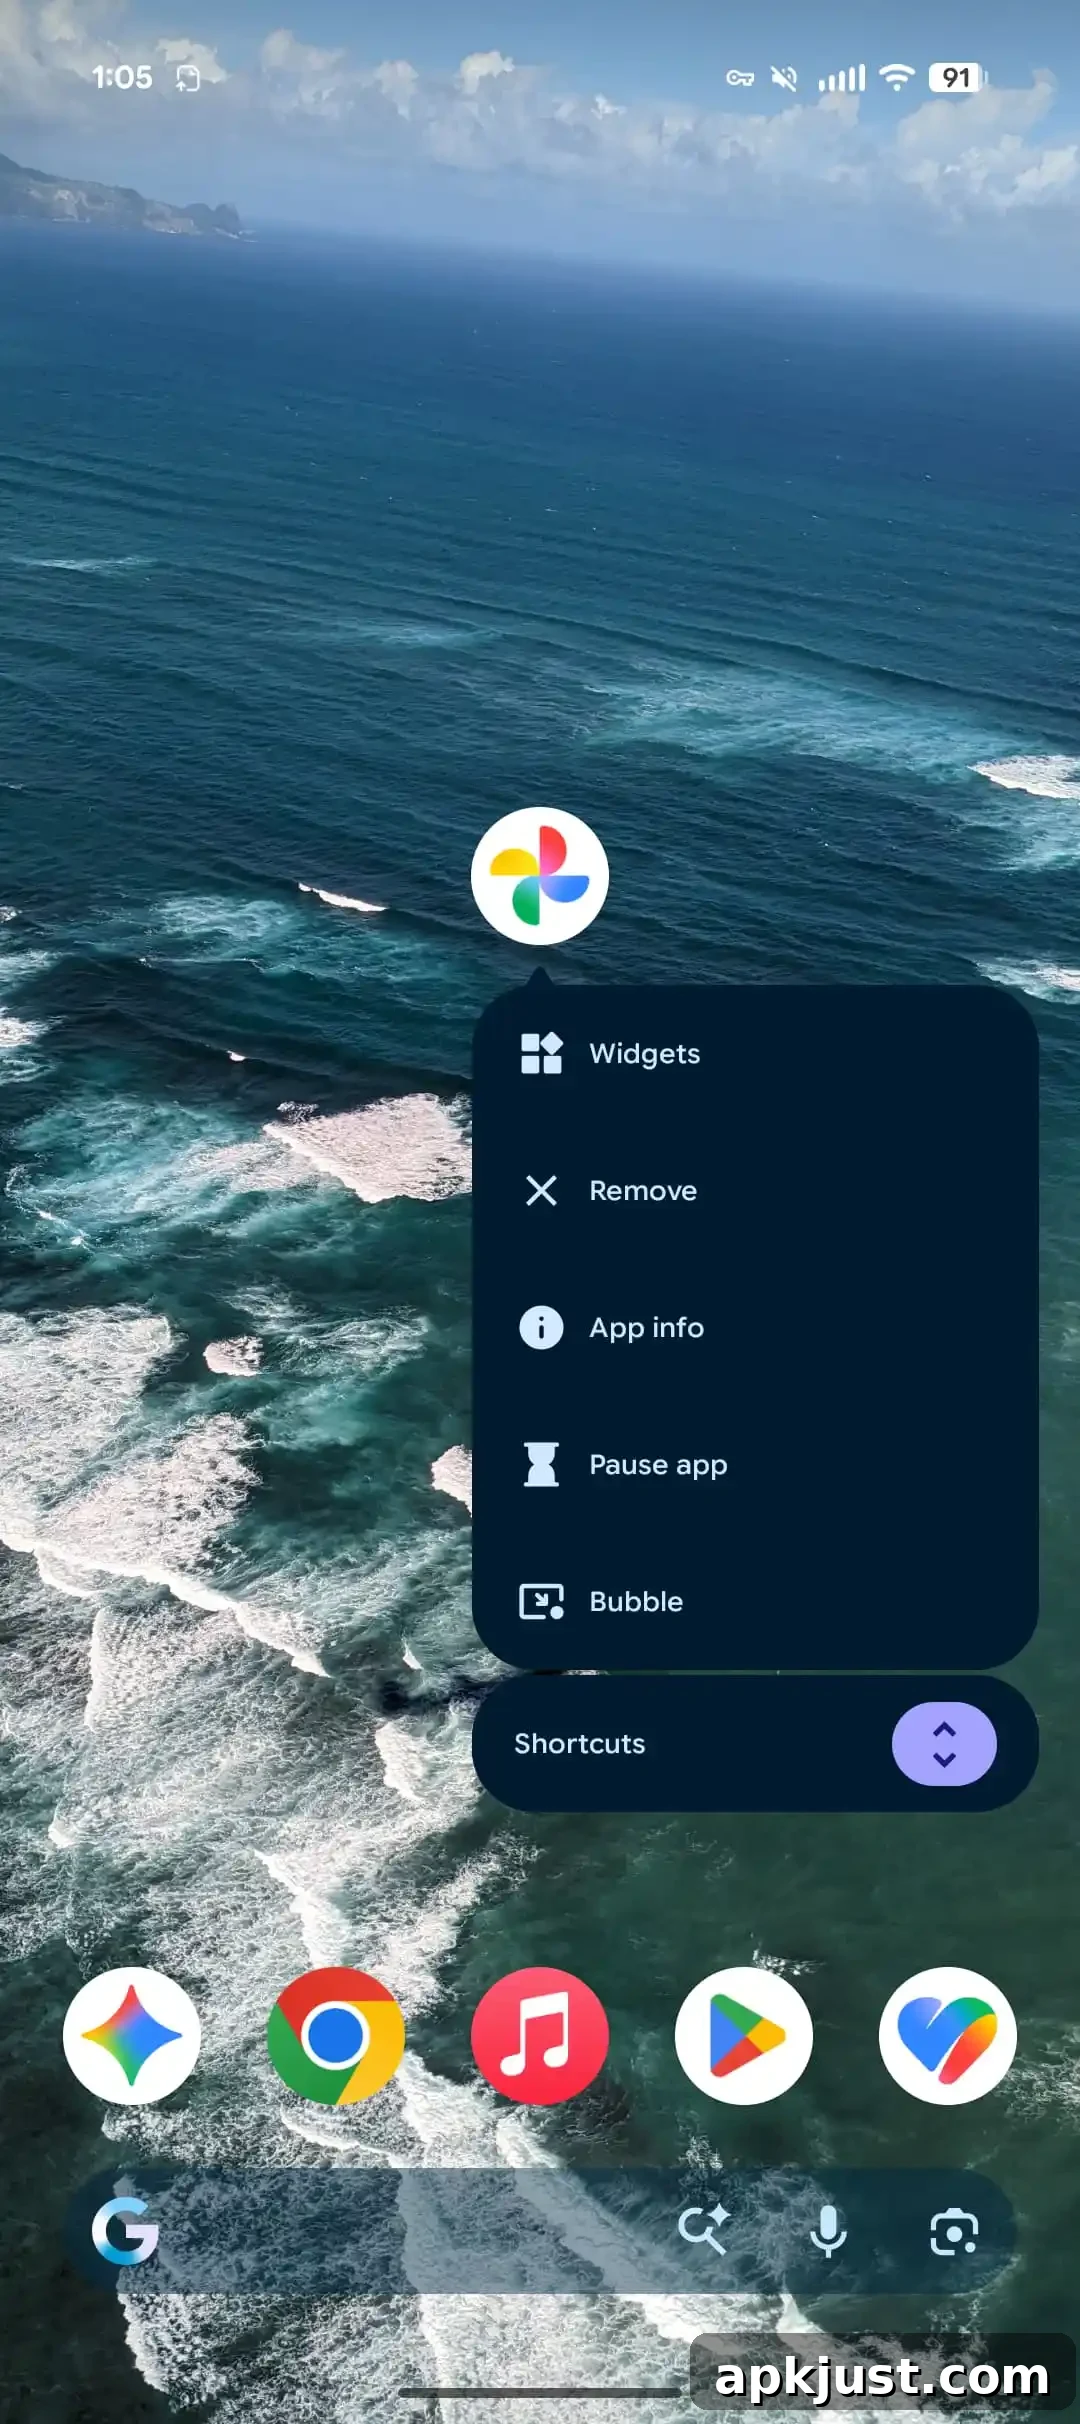
Task: Start AI search with sparkle magnifier icon
Action: [x=704, y=2231]
